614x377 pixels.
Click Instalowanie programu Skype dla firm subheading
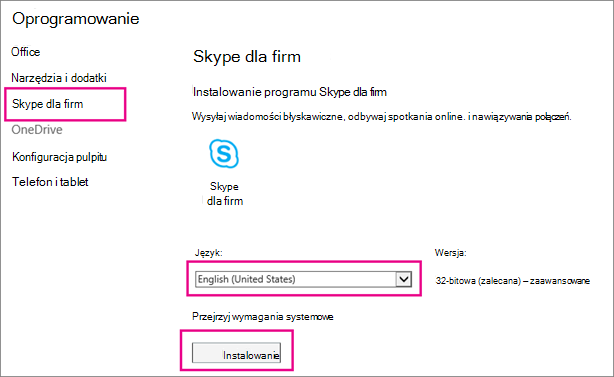[x=290, y=92]
